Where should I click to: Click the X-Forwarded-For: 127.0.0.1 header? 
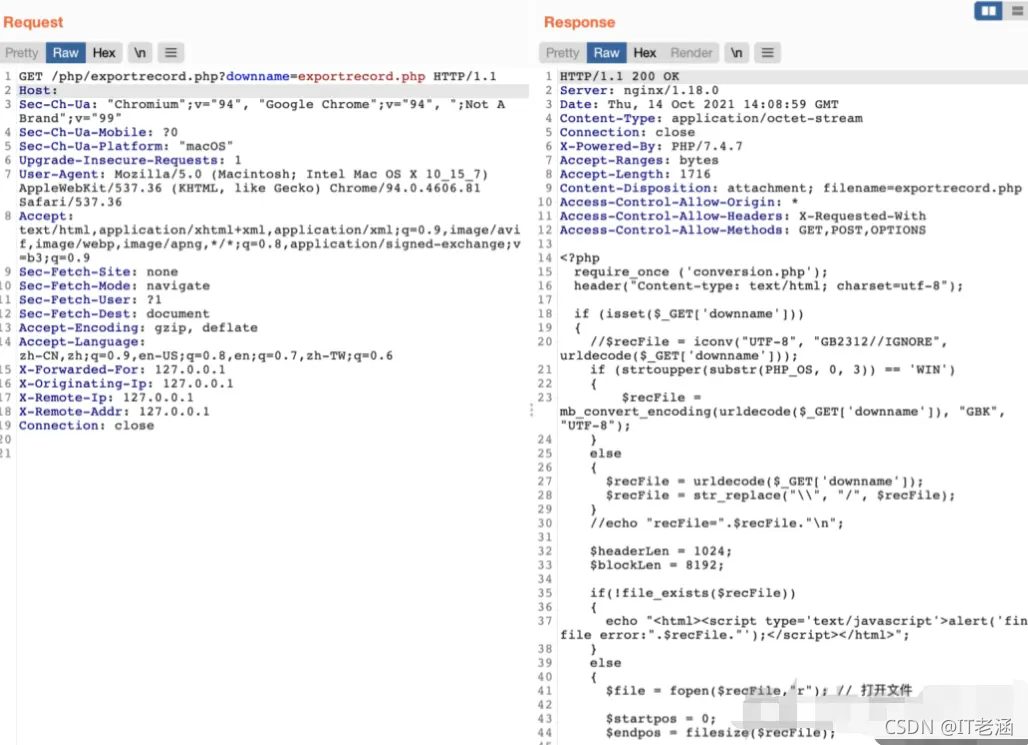click(x=122, y=369)
